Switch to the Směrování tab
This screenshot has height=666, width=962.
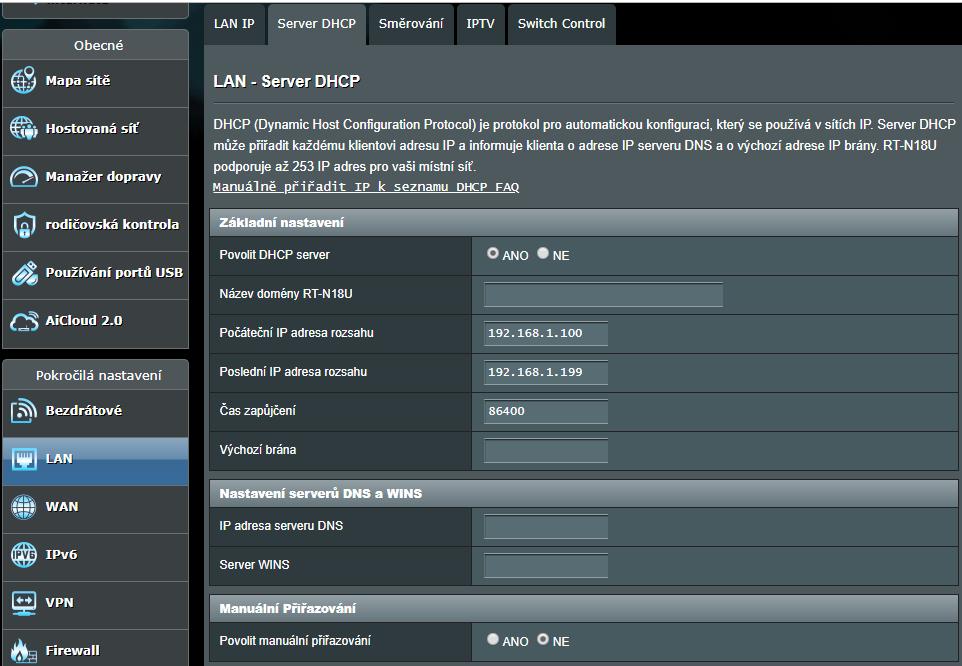[x=410, y=24]
